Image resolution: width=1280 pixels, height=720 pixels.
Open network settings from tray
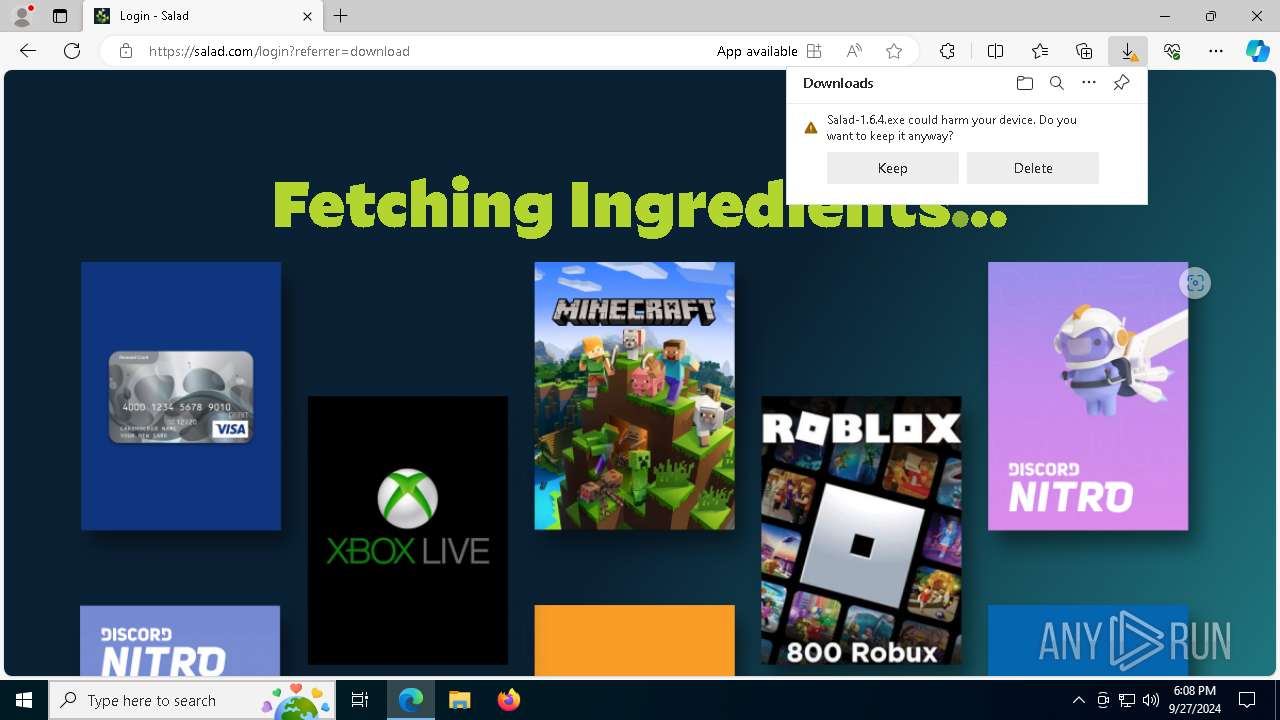click(1127, 700)
